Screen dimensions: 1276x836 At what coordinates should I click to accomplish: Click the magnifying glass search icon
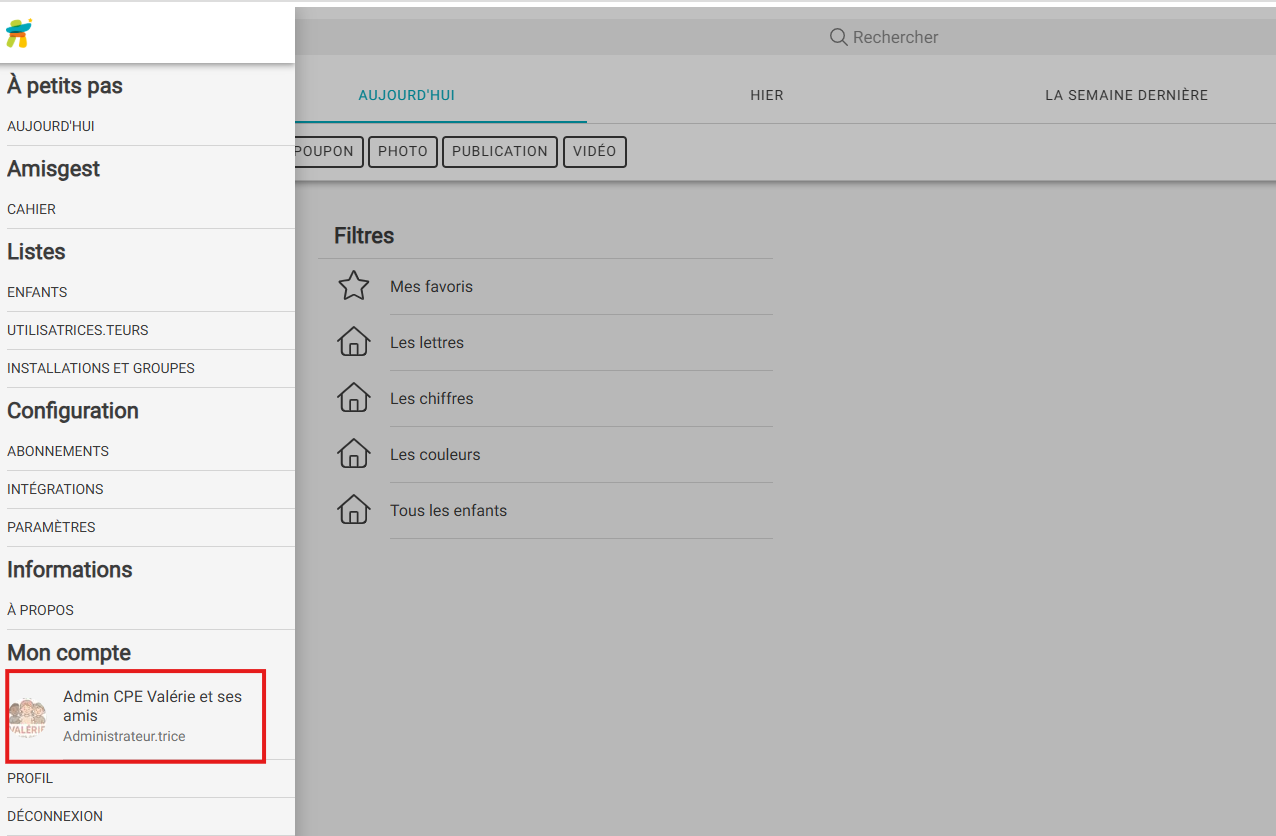pos(838,37)
